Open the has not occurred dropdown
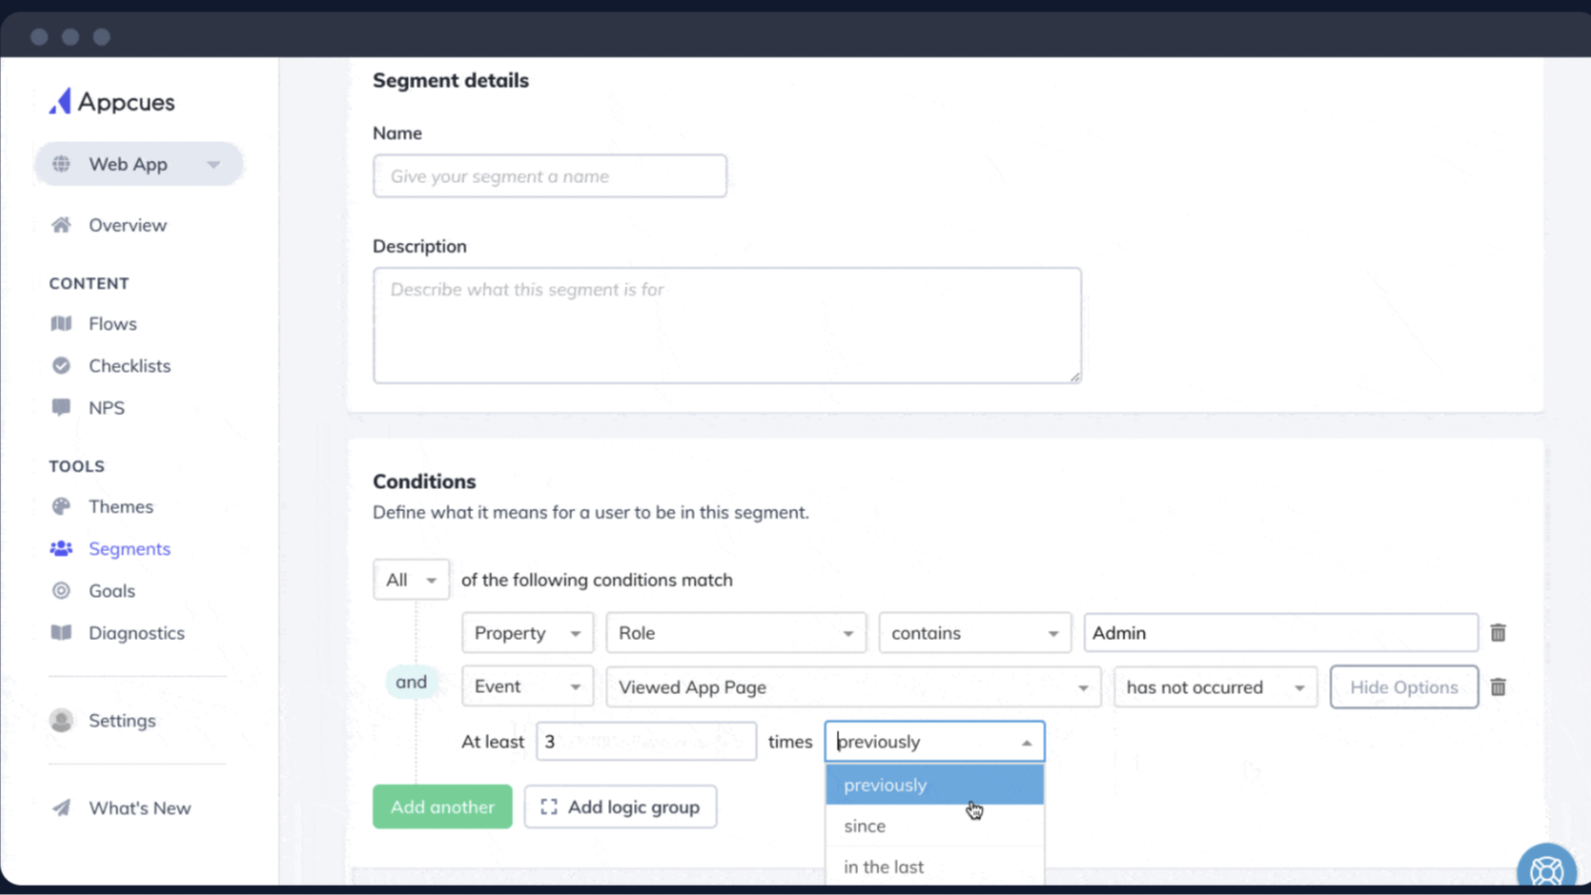This screenshot has width=1591, height=895. pos(1214,687)
